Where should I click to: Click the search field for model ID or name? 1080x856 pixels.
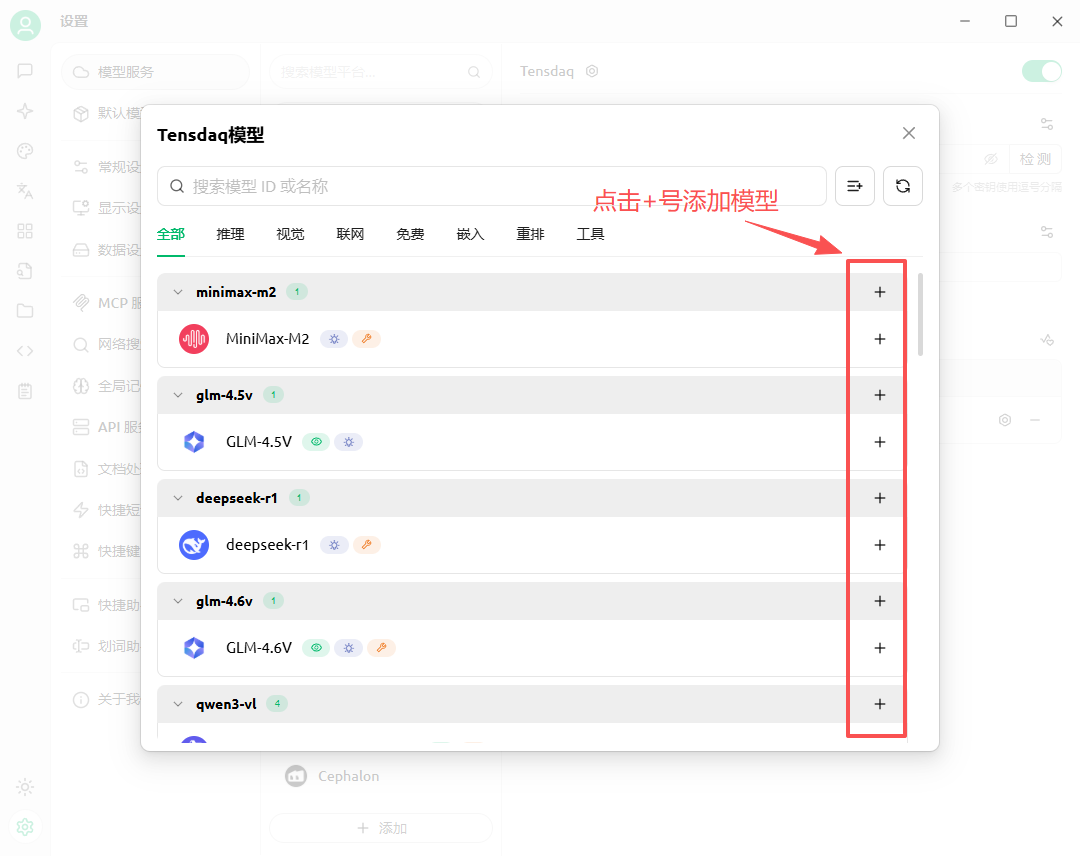coord(492,186)
